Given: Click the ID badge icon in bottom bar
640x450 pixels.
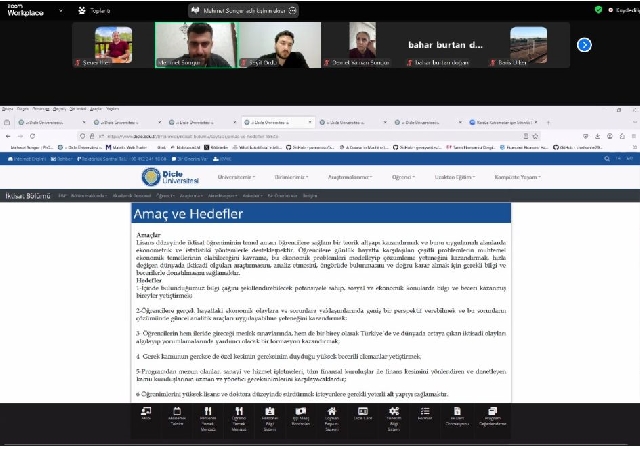Looking at the screenshot, I should pos(270,411).
